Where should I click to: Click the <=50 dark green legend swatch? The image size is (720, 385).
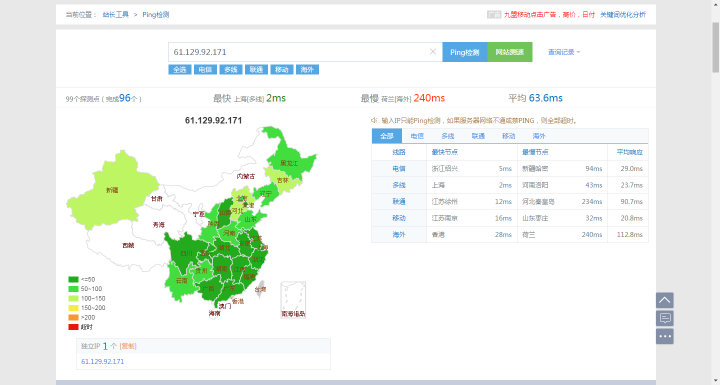click(73, 279)
